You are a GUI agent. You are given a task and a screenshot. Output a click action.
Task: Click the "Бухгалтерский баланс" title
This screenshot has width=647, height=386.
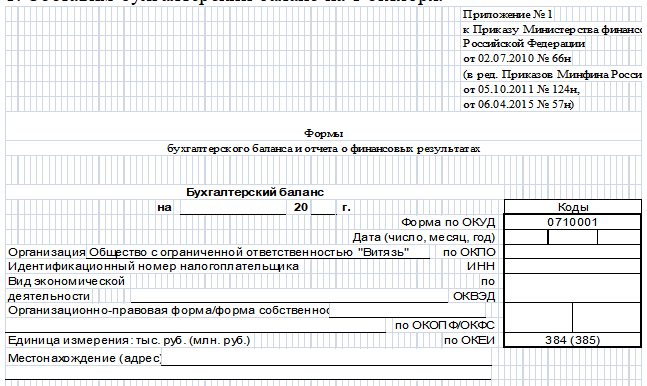pyautogui.click(x=255, y=192)
